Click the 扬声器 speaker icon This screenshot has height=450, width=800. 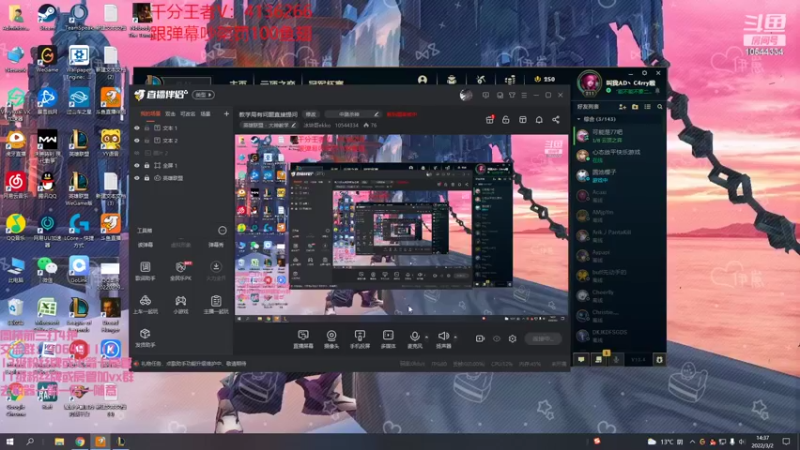(443, 336)
